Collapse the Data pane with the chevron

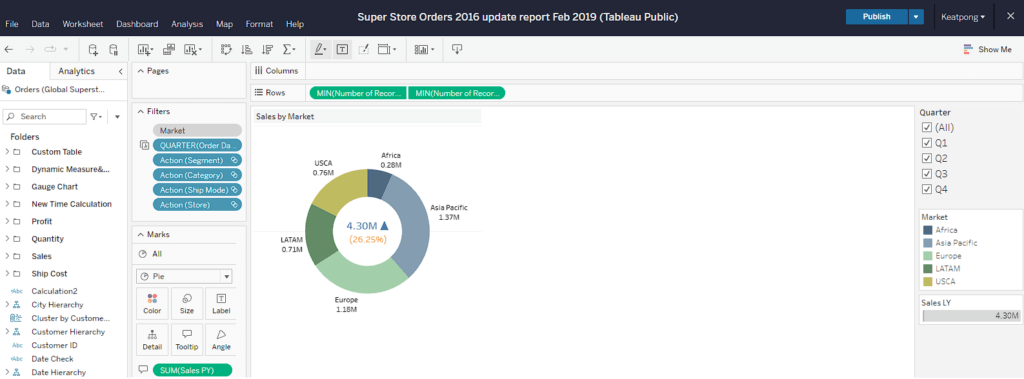(x=121, y=71)
